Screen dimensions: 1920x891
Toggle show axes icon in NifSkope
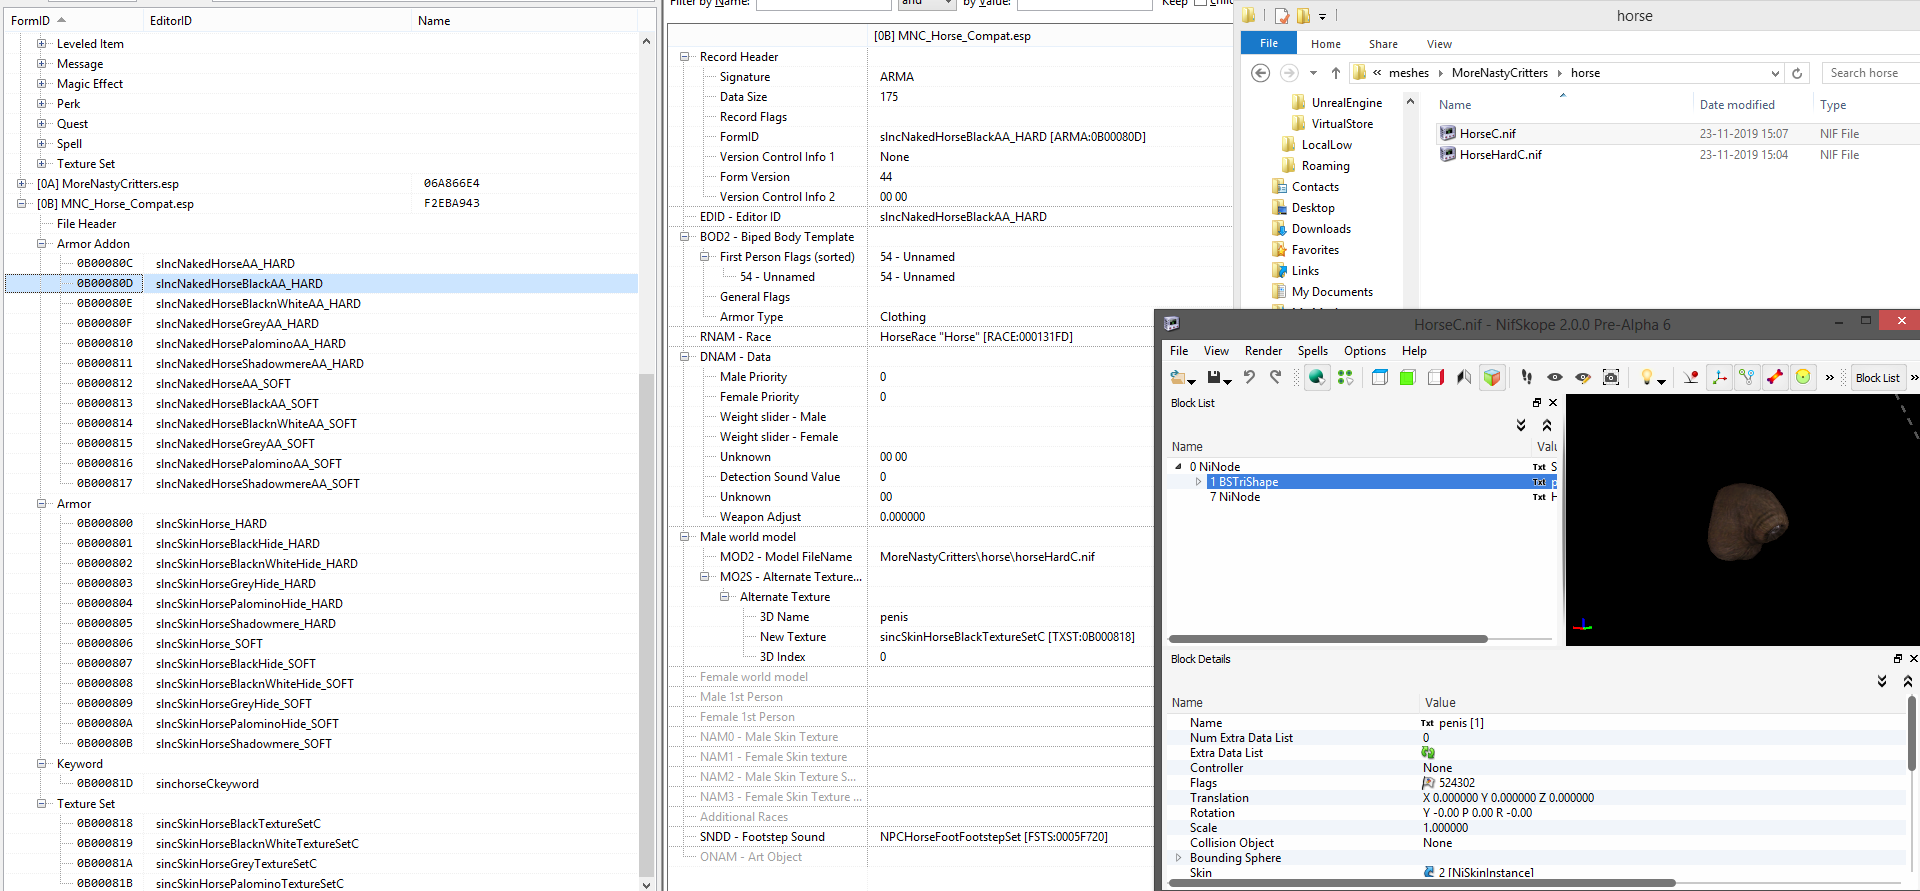coord(1719,377)
